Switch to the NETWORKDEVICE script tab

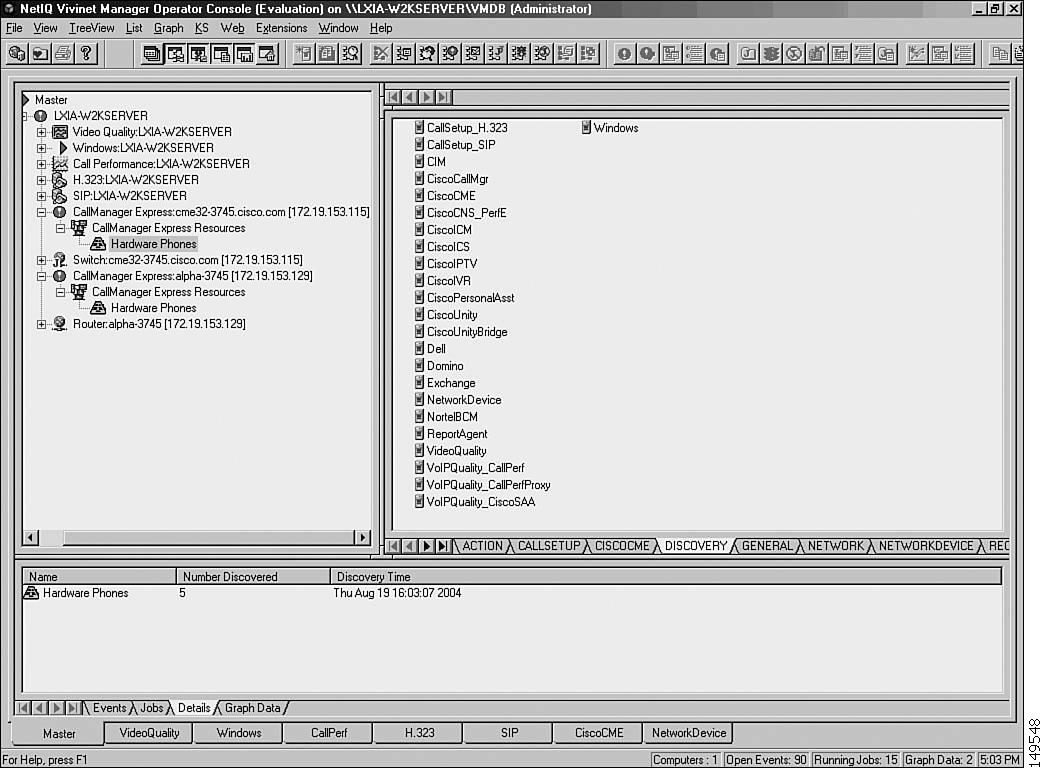coord(925,546)
